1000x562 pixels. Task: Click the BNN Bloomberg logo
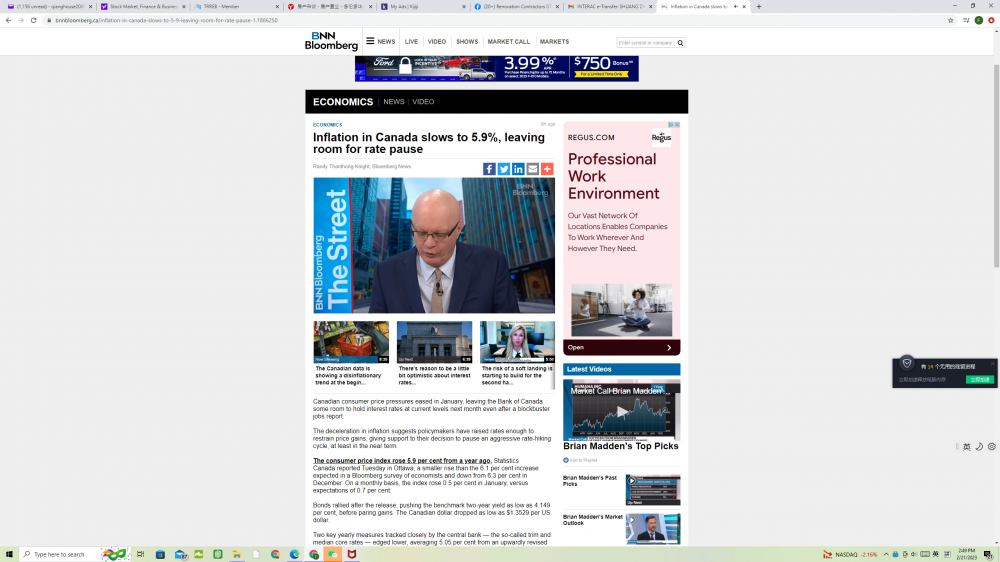331,41
